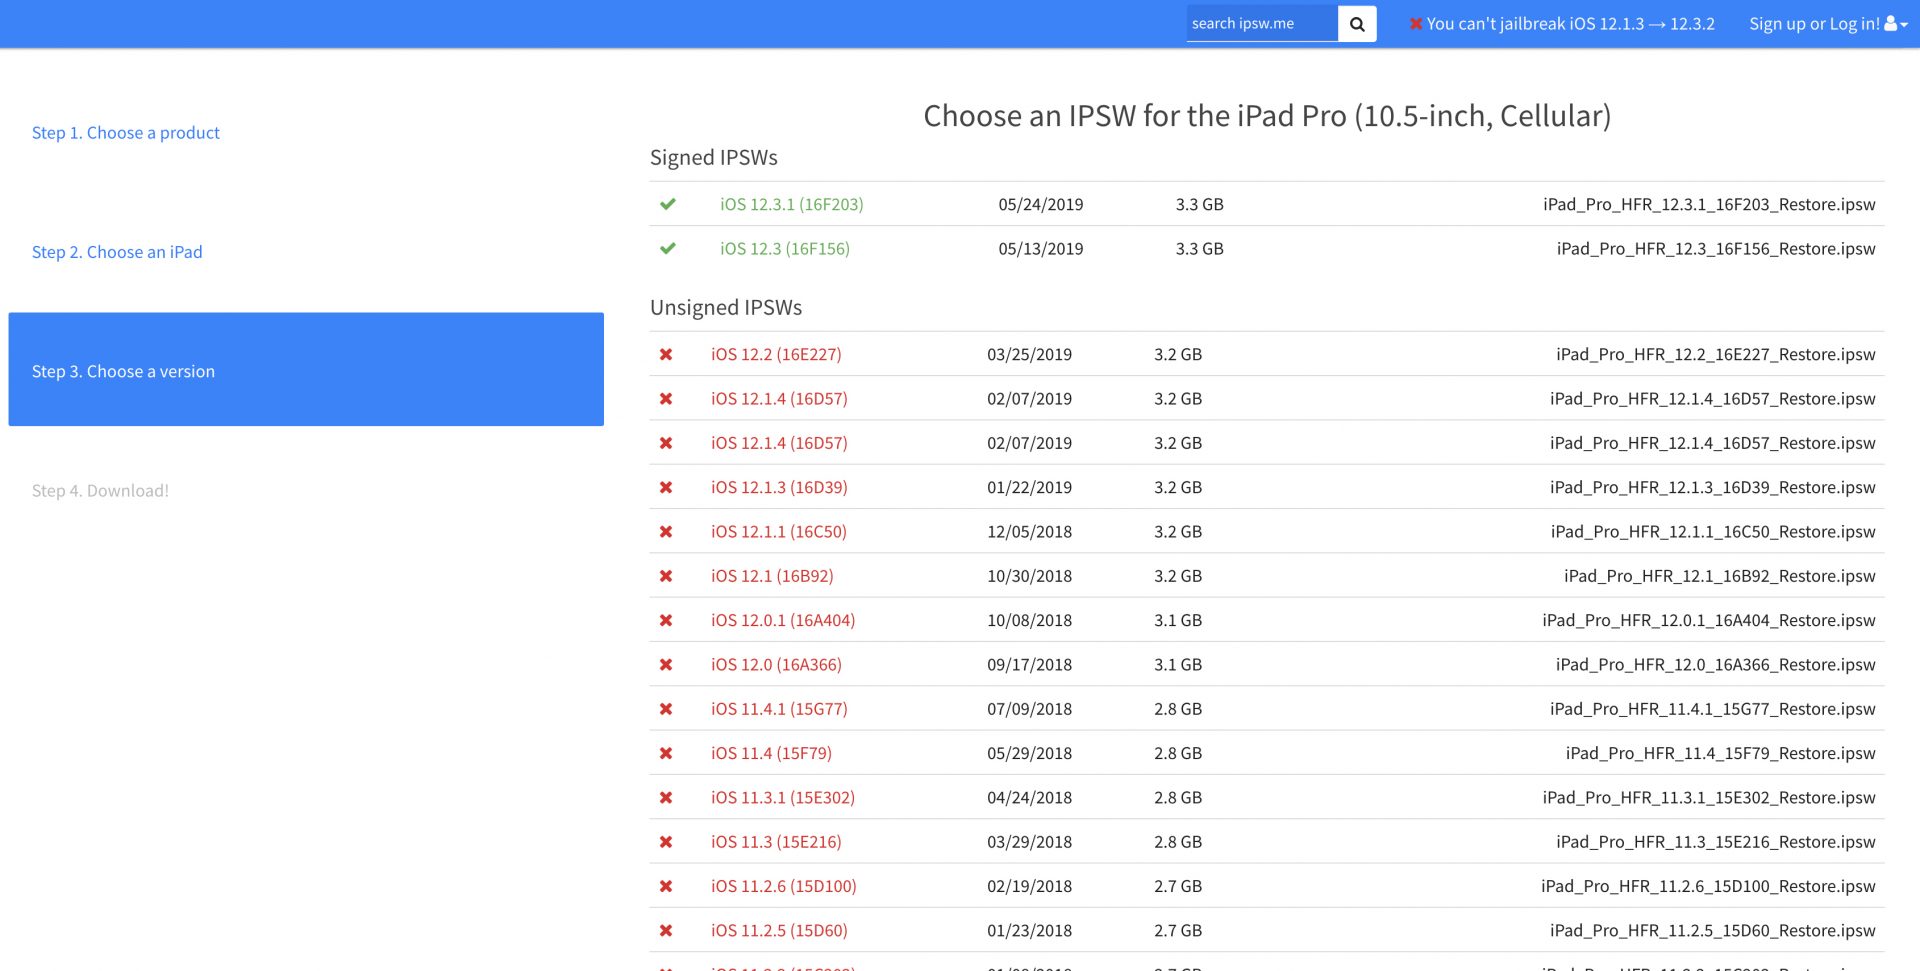Click release date 05/24/2019
Screen dimensions: 1920x971
[x=1041, y=204]
